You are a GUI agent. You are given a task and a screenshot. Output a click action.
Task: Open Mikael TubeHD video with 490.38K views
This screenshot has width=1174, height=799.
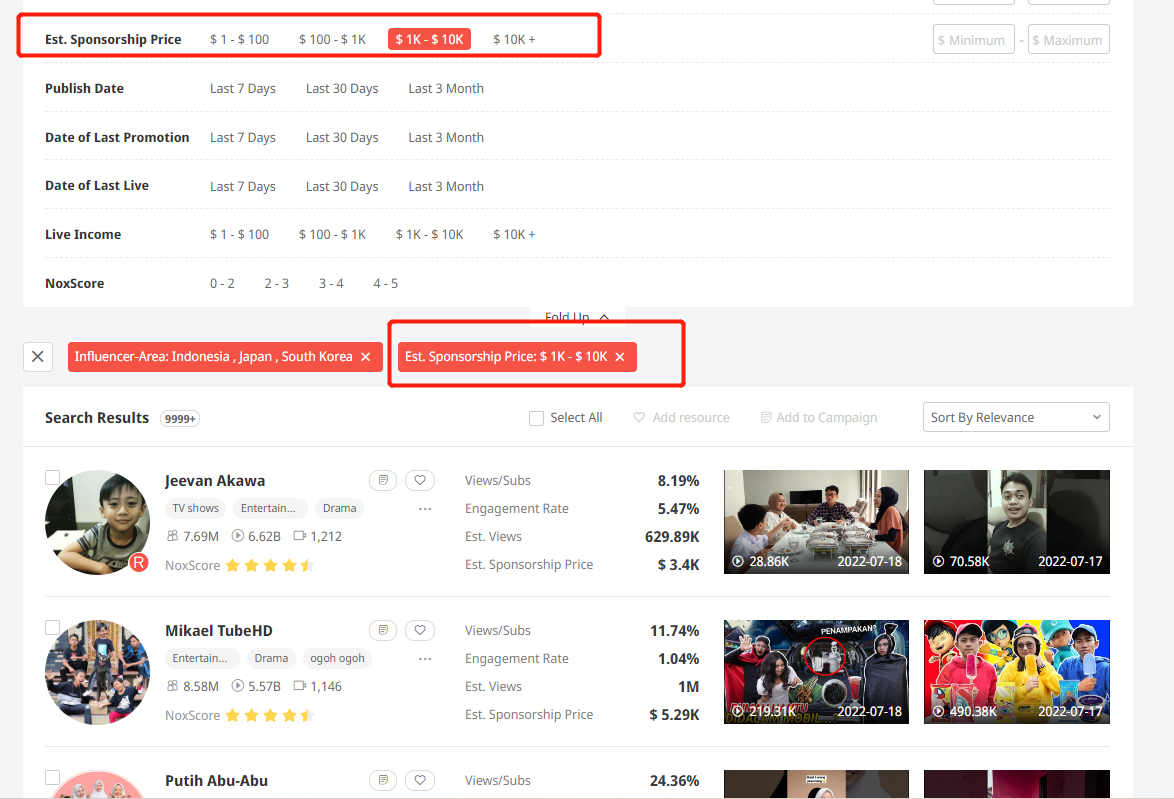1017,672
